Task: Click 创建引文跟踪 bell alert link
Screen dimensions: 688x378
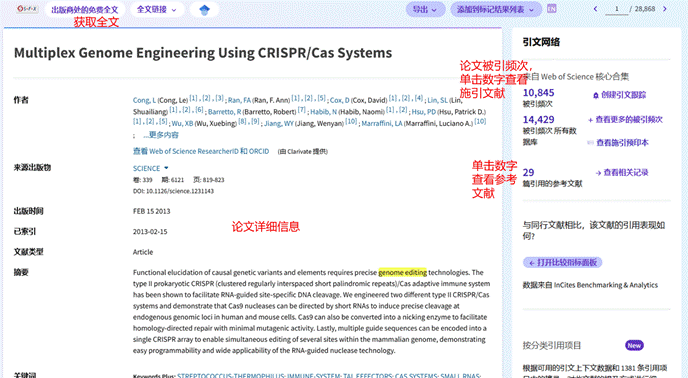Action: [619, 95]
